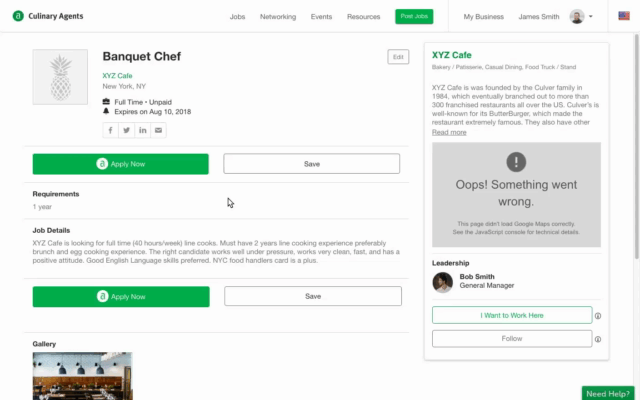Viewport: 640px width, 400px height.
Task: Open the Jobs menu item
Action: [237, 17]
